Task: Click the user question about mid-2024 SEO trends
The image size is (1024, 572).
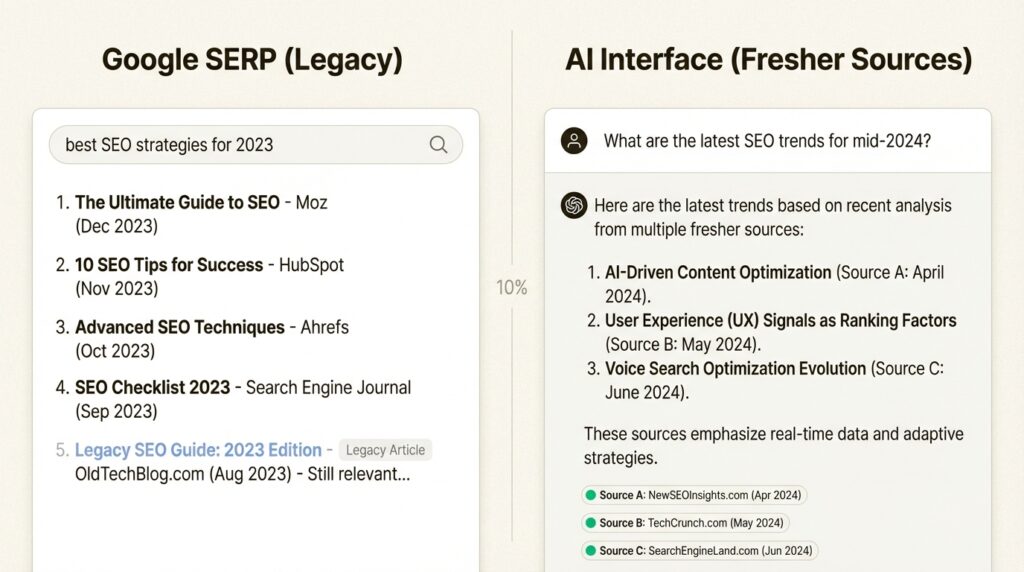Action: (x=767, y=141)
